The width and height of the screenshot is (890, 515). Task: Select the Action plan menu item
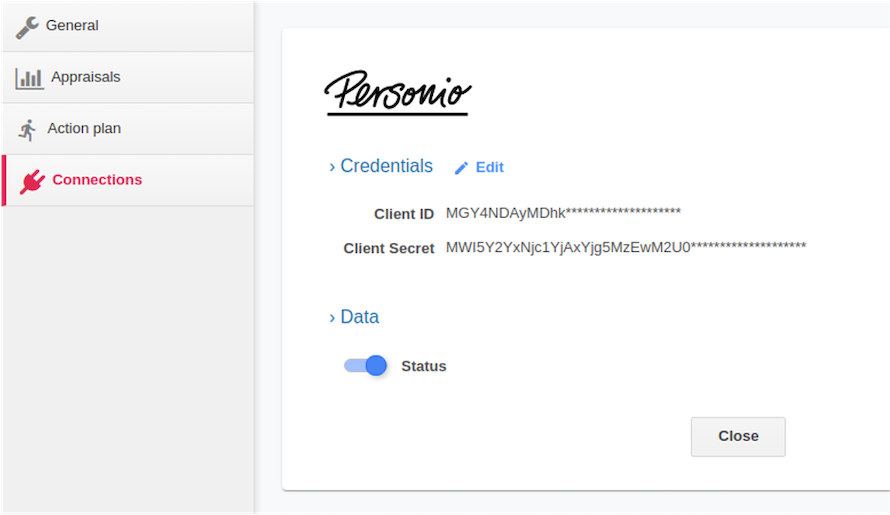click(128, 129)
